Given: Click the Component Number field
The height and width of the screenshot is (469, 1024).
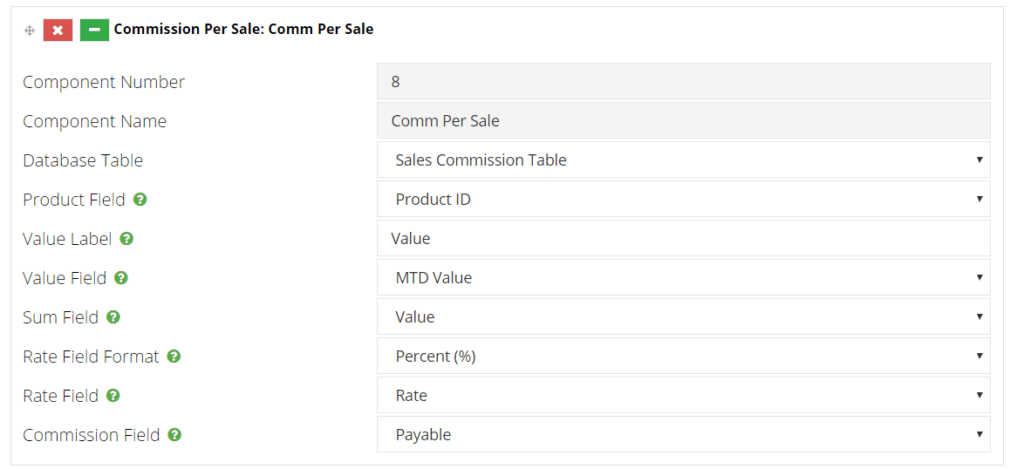Looking at the screenshot, I should pyautogui.click(x=684, y=82).
